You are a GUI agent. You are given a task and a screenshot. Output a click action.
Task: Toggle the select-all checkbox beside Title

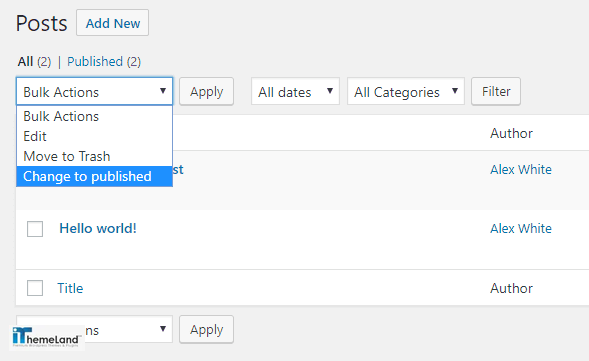pyautogui.click(x=35, y=288)
